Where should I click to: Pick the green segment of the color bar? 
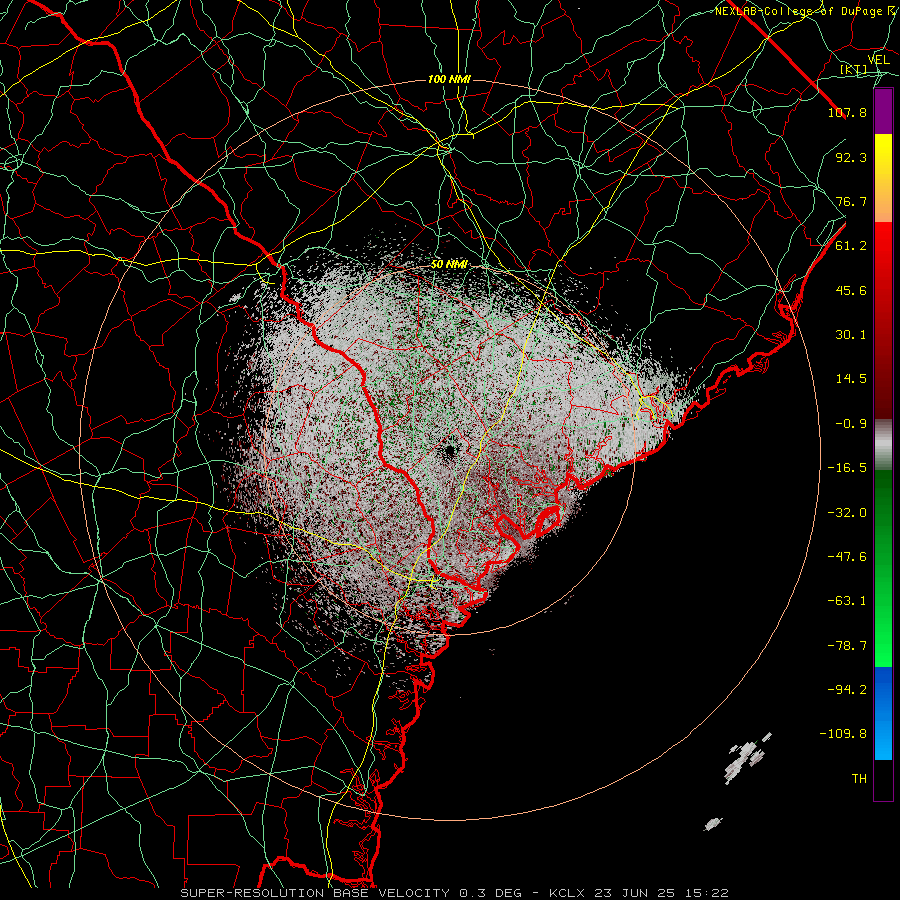click(x=883, y=568)
